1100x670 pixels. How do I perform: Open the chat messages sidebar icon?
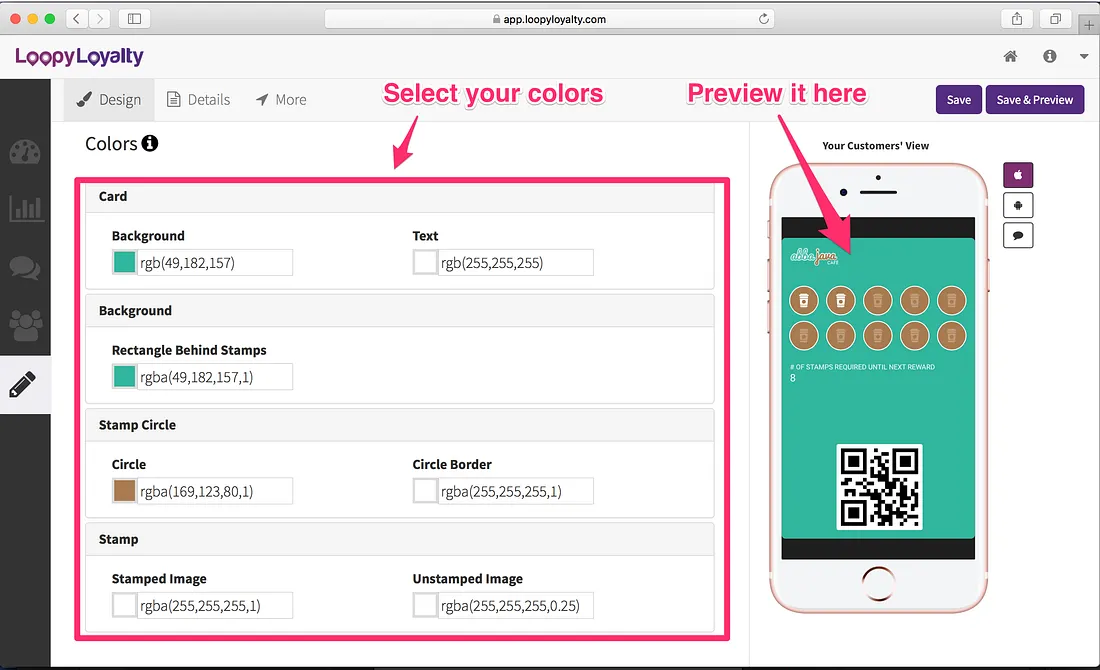[25, 267]
